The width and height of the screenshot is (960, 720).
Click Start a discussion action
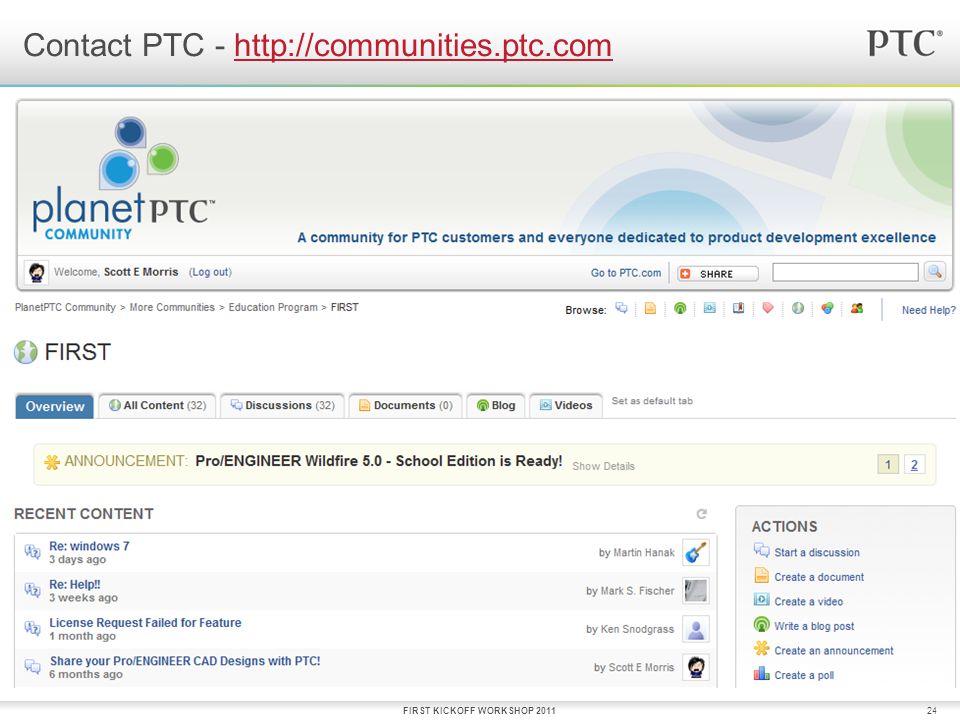pyautogui.click(x=817, y=552)
